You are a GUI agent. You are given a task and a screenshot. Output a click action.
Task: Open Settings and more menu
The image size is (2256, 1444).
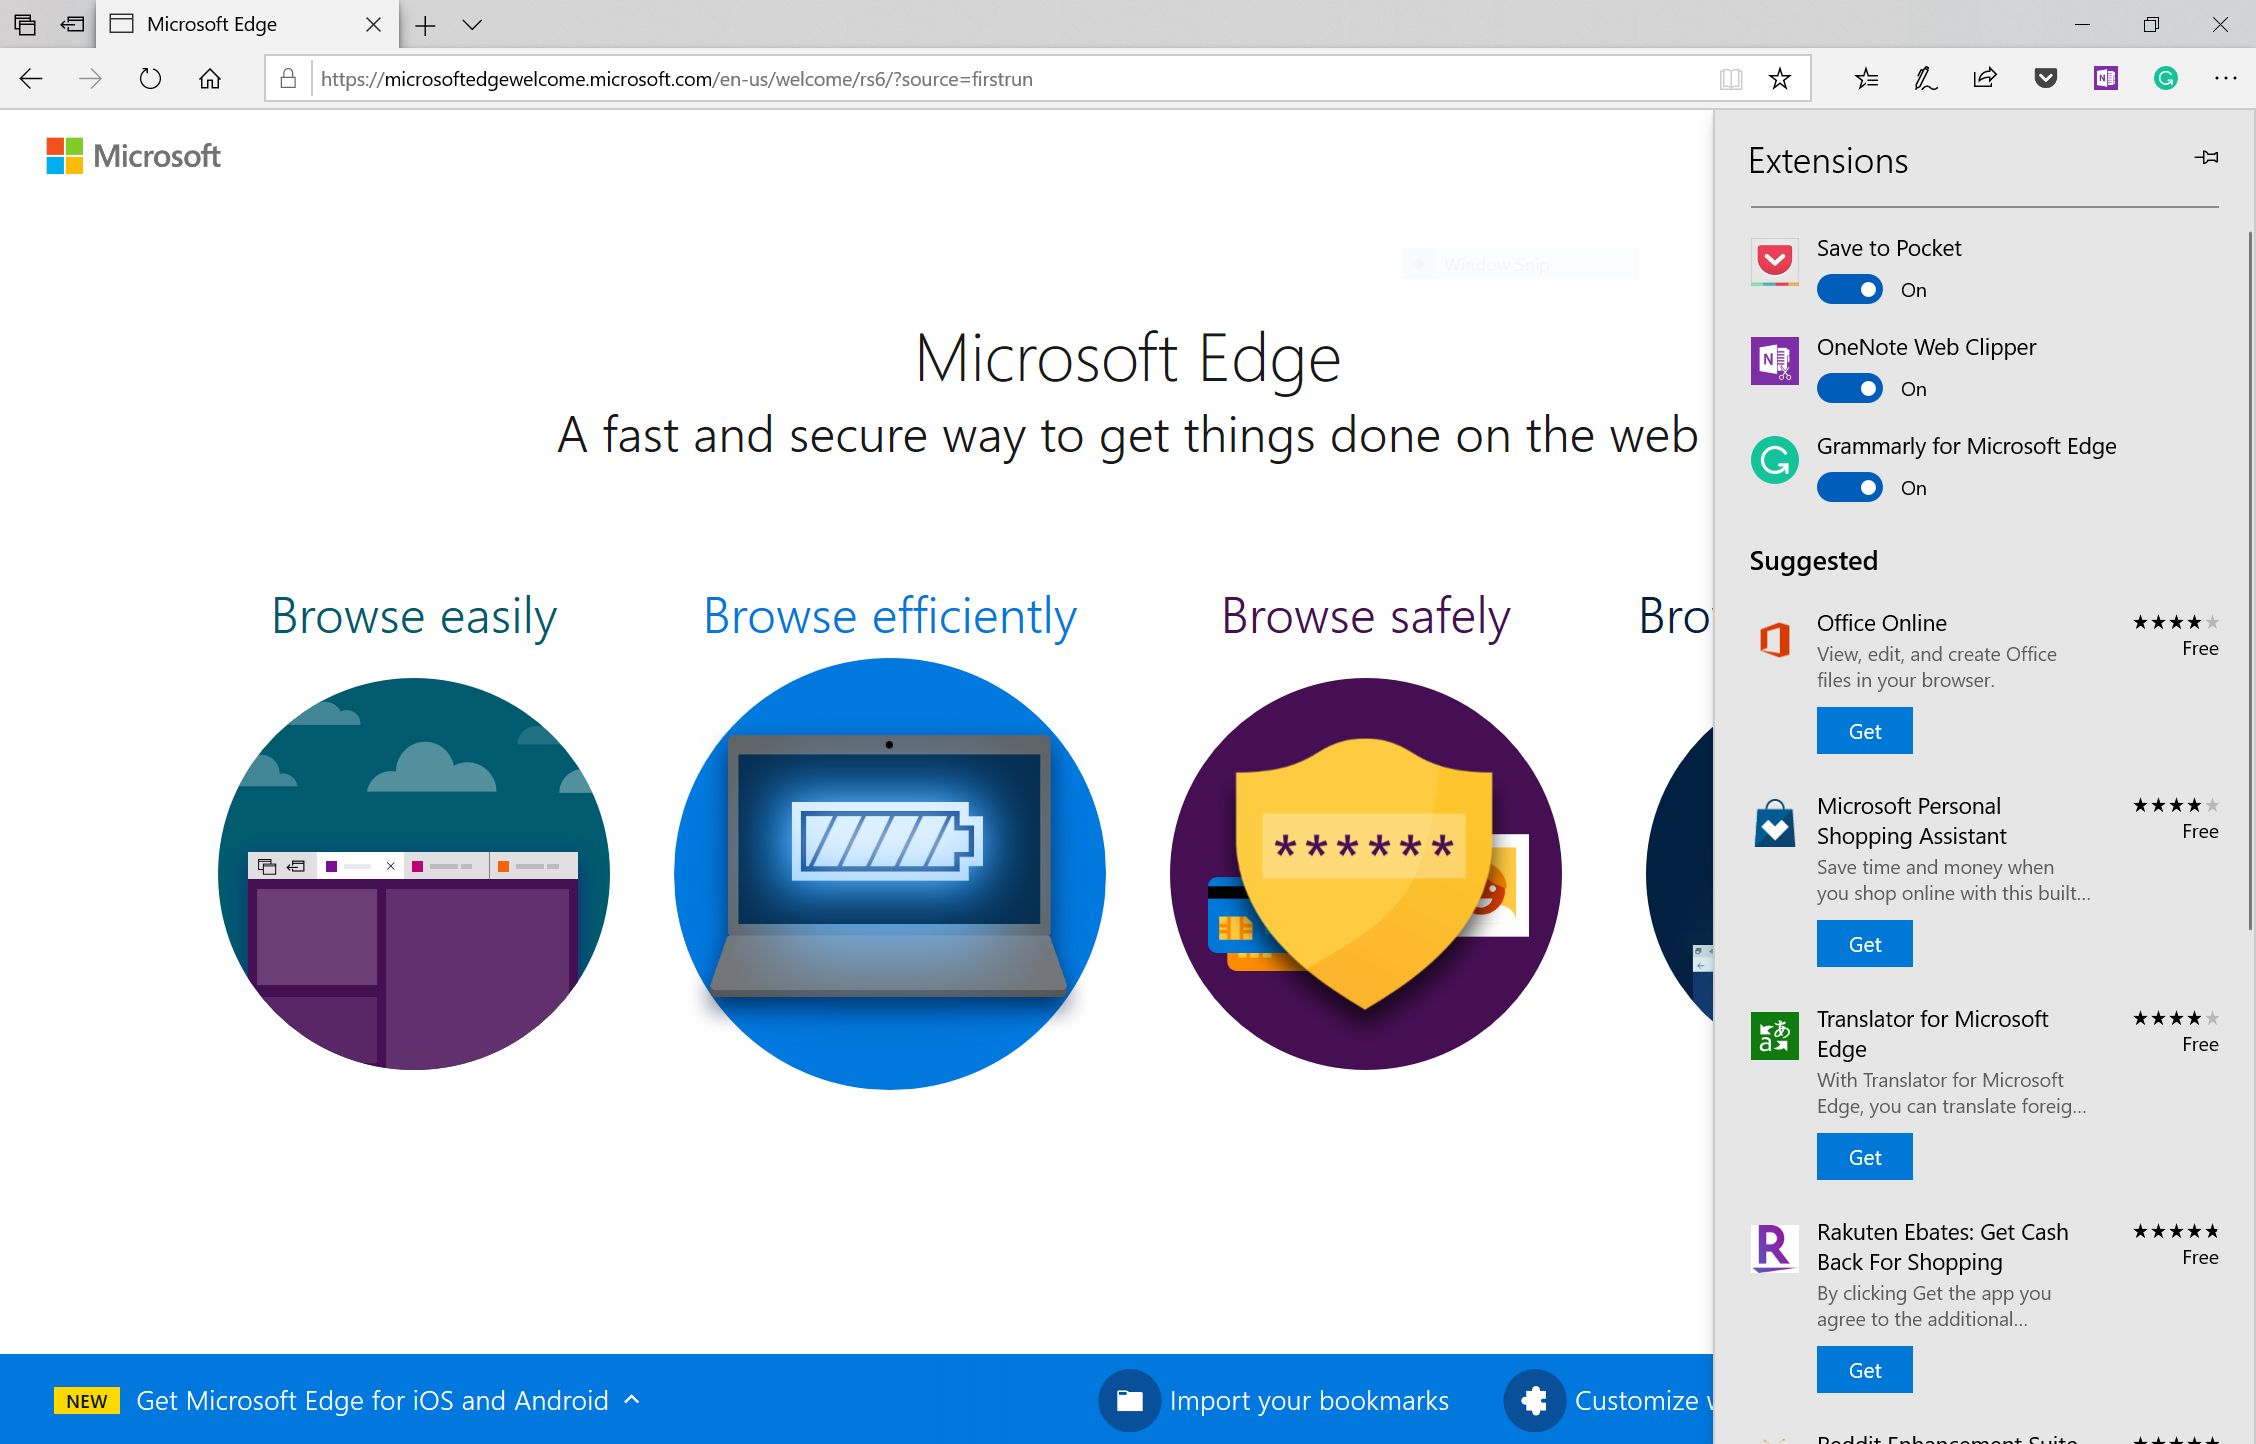pyautogui.click(x=2226, y=79)
